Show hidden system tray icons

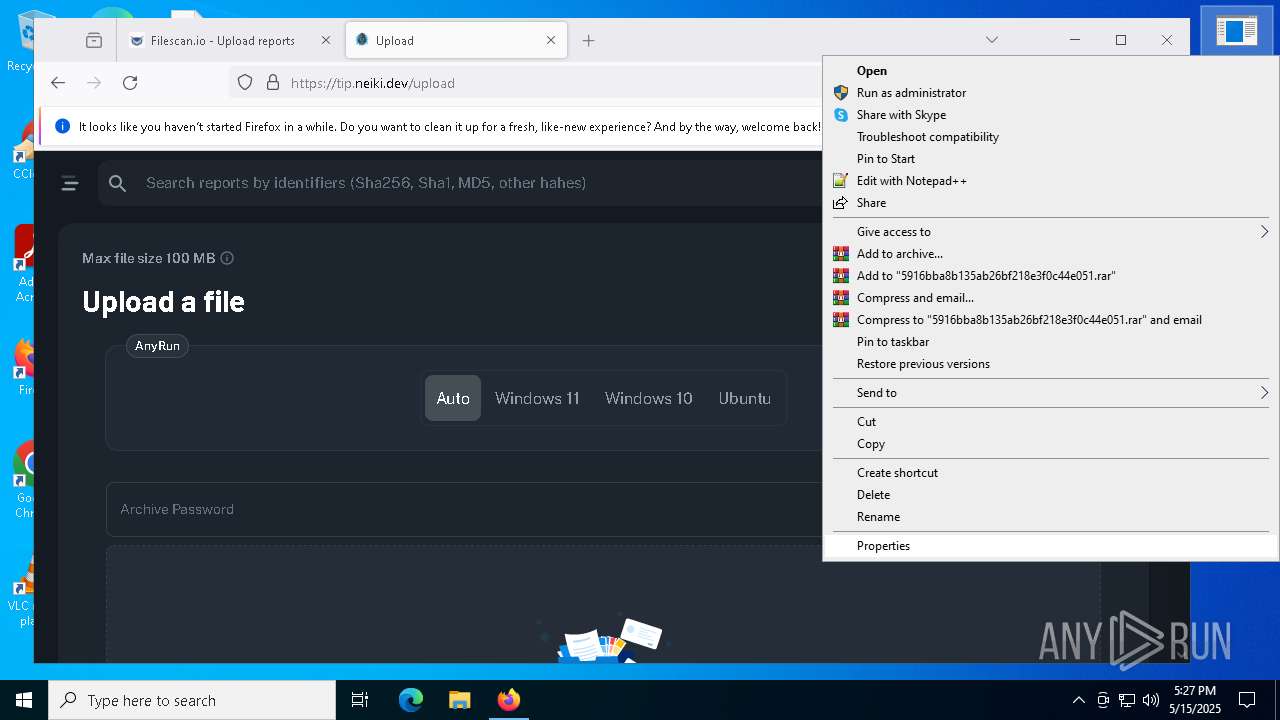pos(1078,700)
